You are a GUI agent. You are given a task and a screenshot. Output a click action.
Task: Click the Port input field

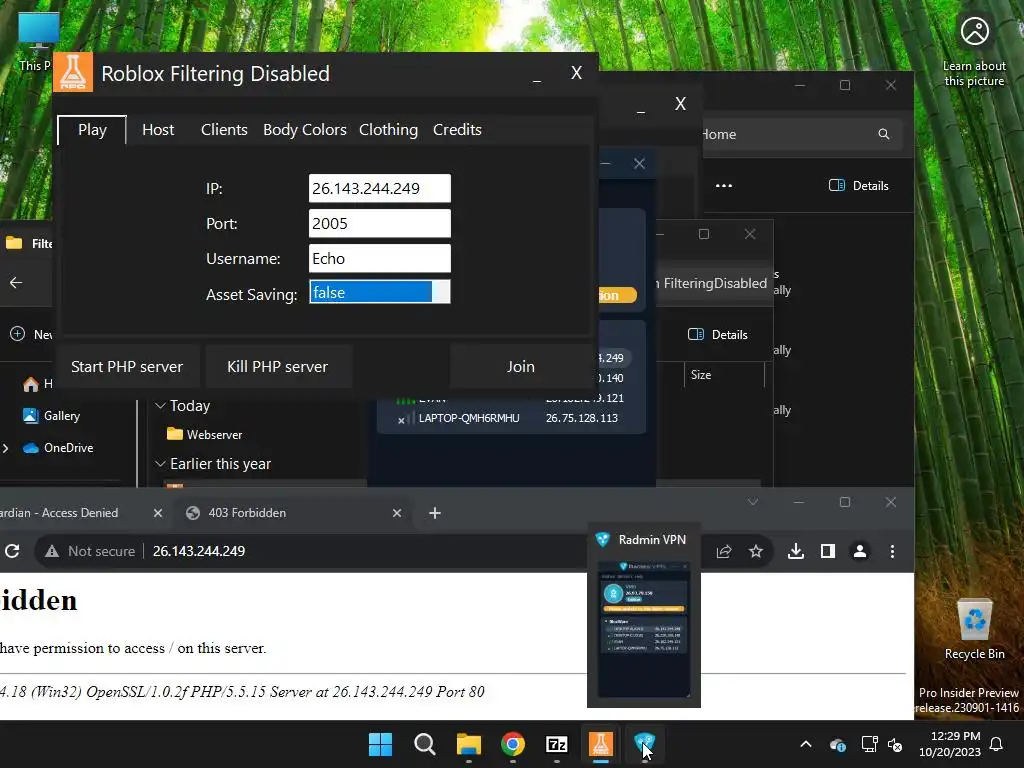[379, 223]
